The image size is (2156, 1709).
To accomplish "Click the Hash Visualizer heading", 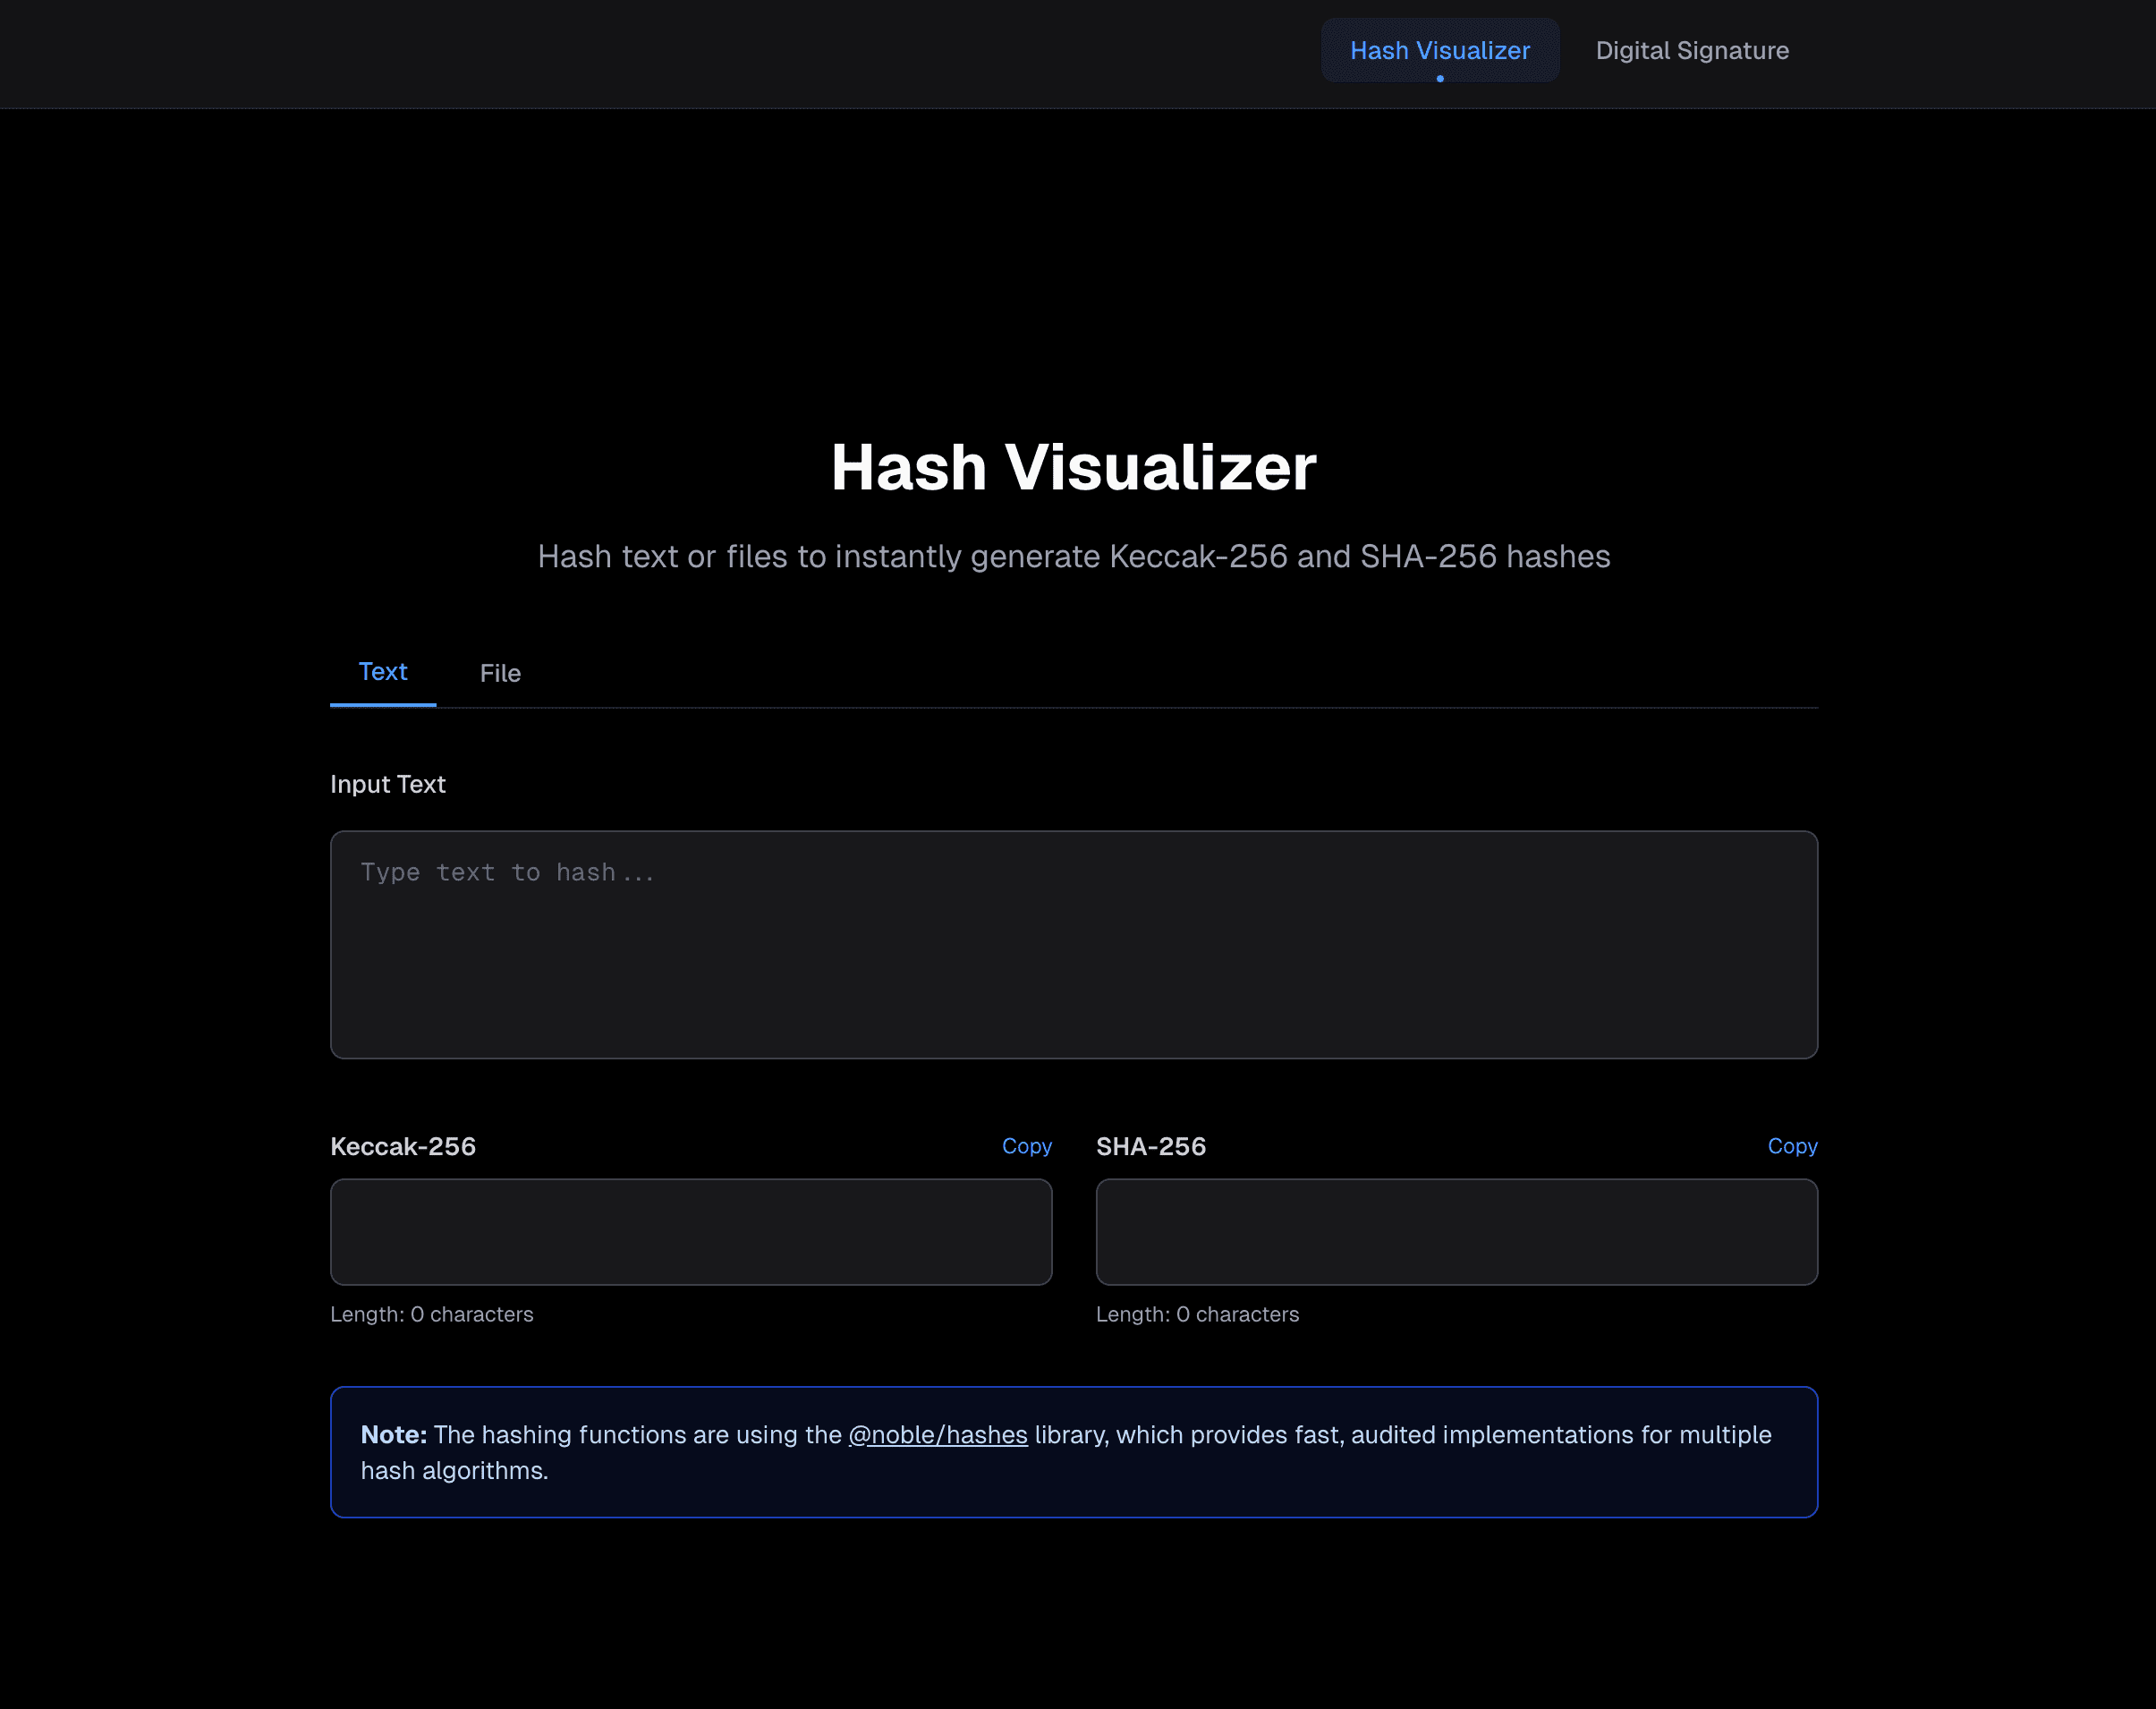I will click(x=1074, y=466).
